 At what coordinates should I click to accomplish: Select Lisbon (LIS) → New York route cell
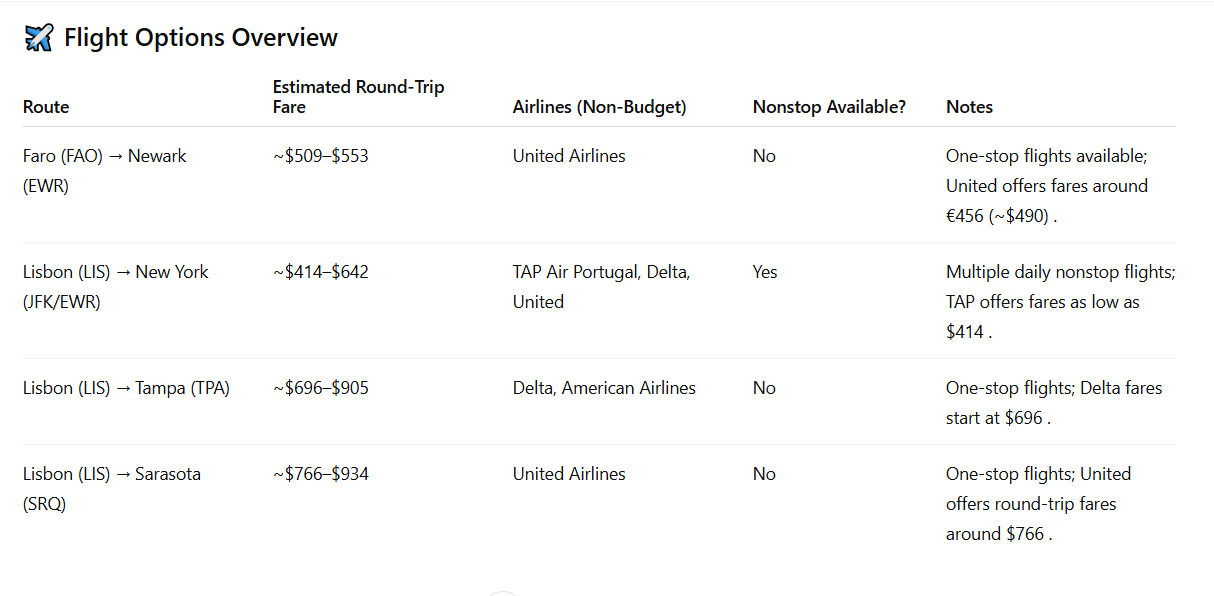(x=116, y=287)
